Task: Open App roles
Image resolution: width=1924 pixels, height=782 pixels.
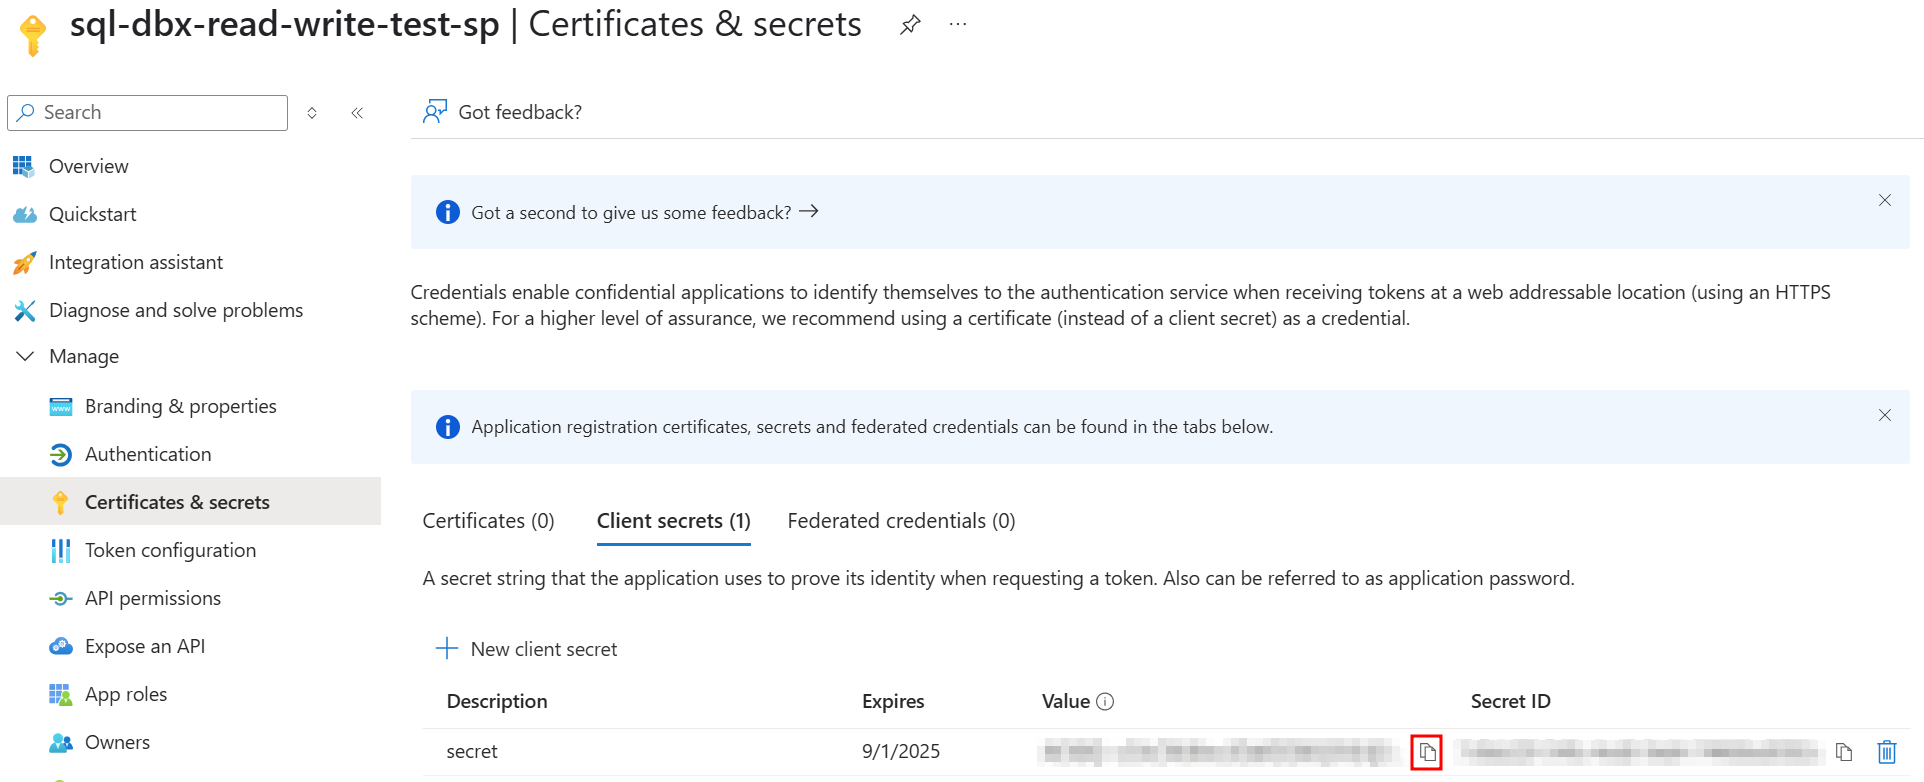Action: 126,694
